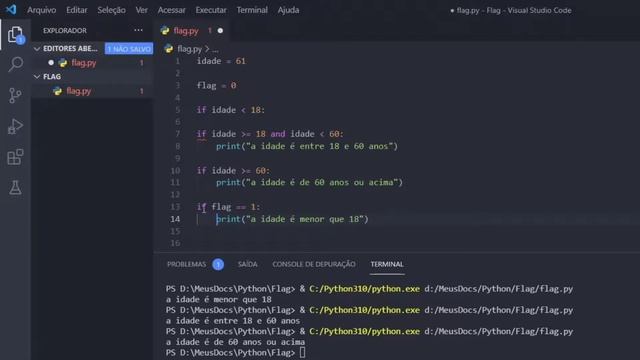Click flag.py breadcrumb segment
The image size is (640, 360).
(189, 49)
